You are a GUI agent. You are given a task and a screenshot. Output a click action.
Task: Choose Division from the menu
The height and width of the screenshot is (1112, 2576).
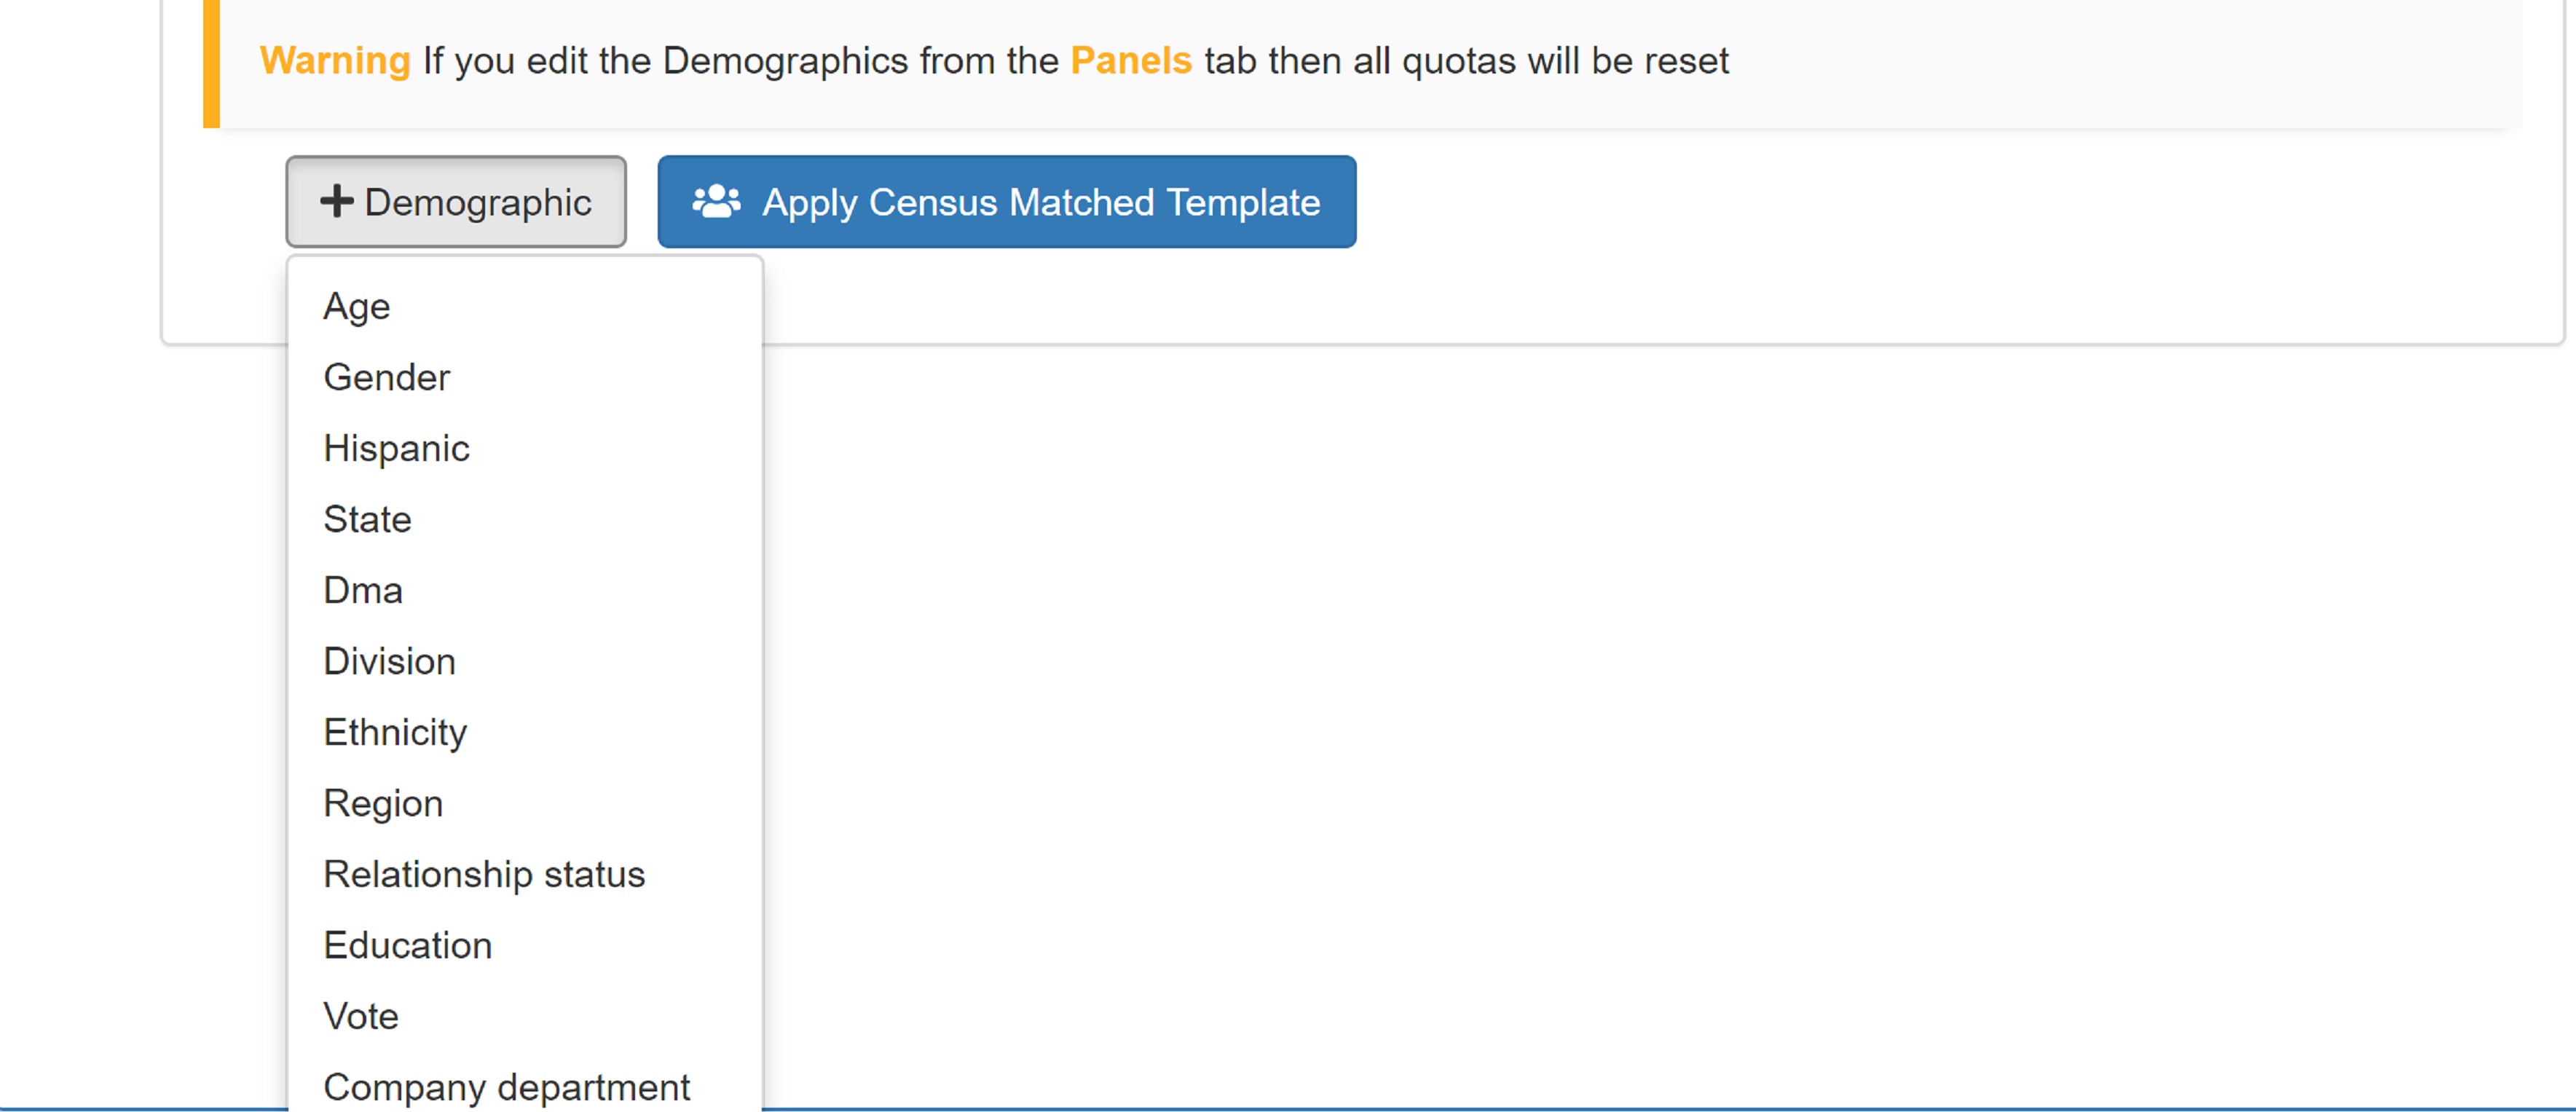pos(524,661)
